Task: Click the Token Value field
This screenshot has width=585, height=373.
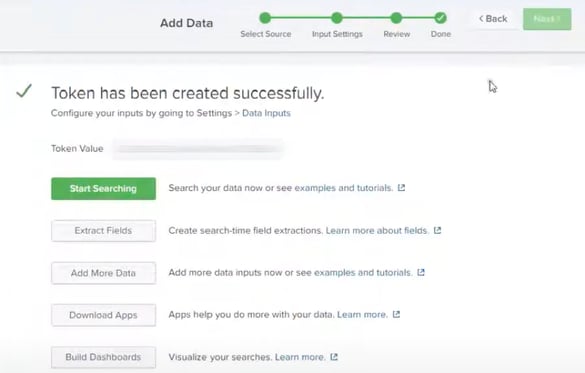Action: pos(198,149)
